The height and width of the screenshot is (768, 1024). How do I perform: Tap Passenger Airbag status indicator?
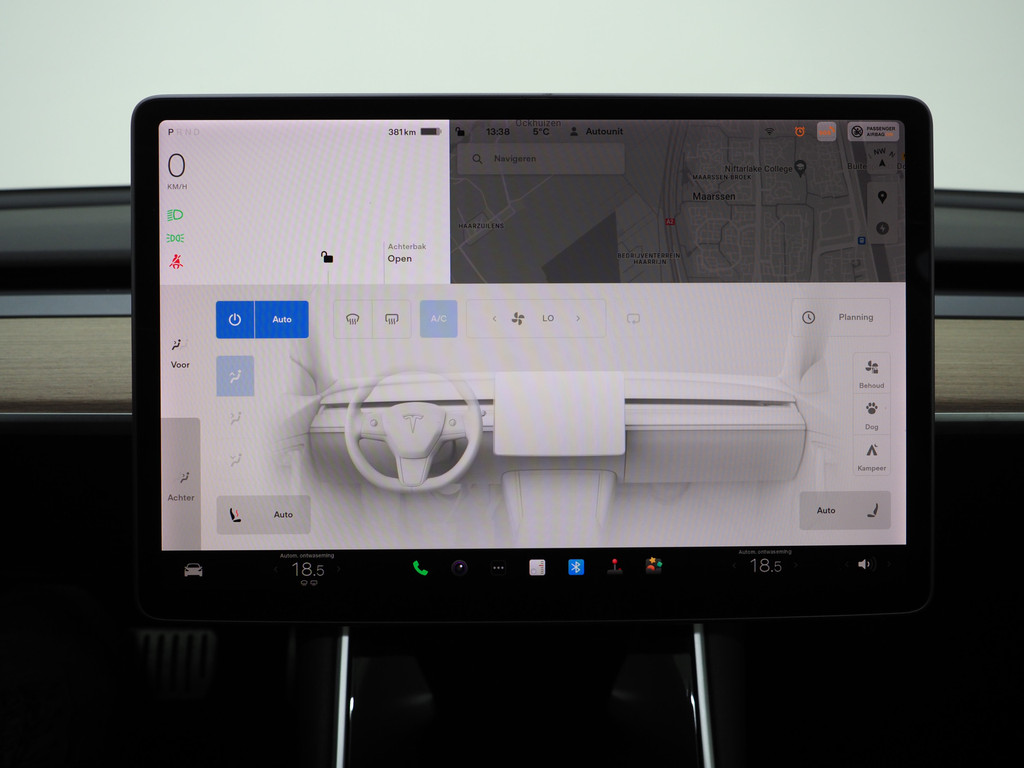[873, 131]
